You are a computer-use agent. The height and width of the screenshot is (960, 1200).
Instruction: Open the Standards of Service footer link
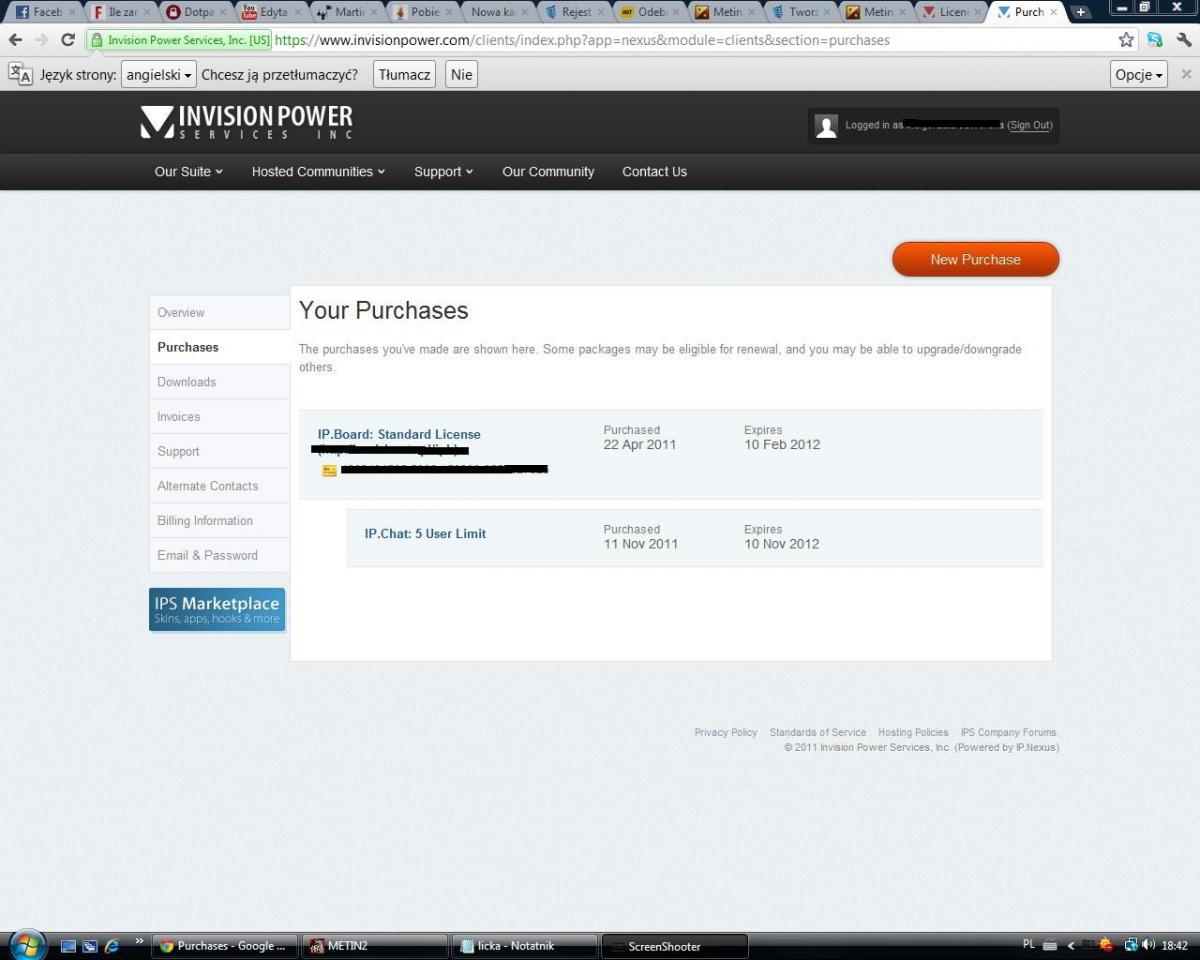[818, 733]
